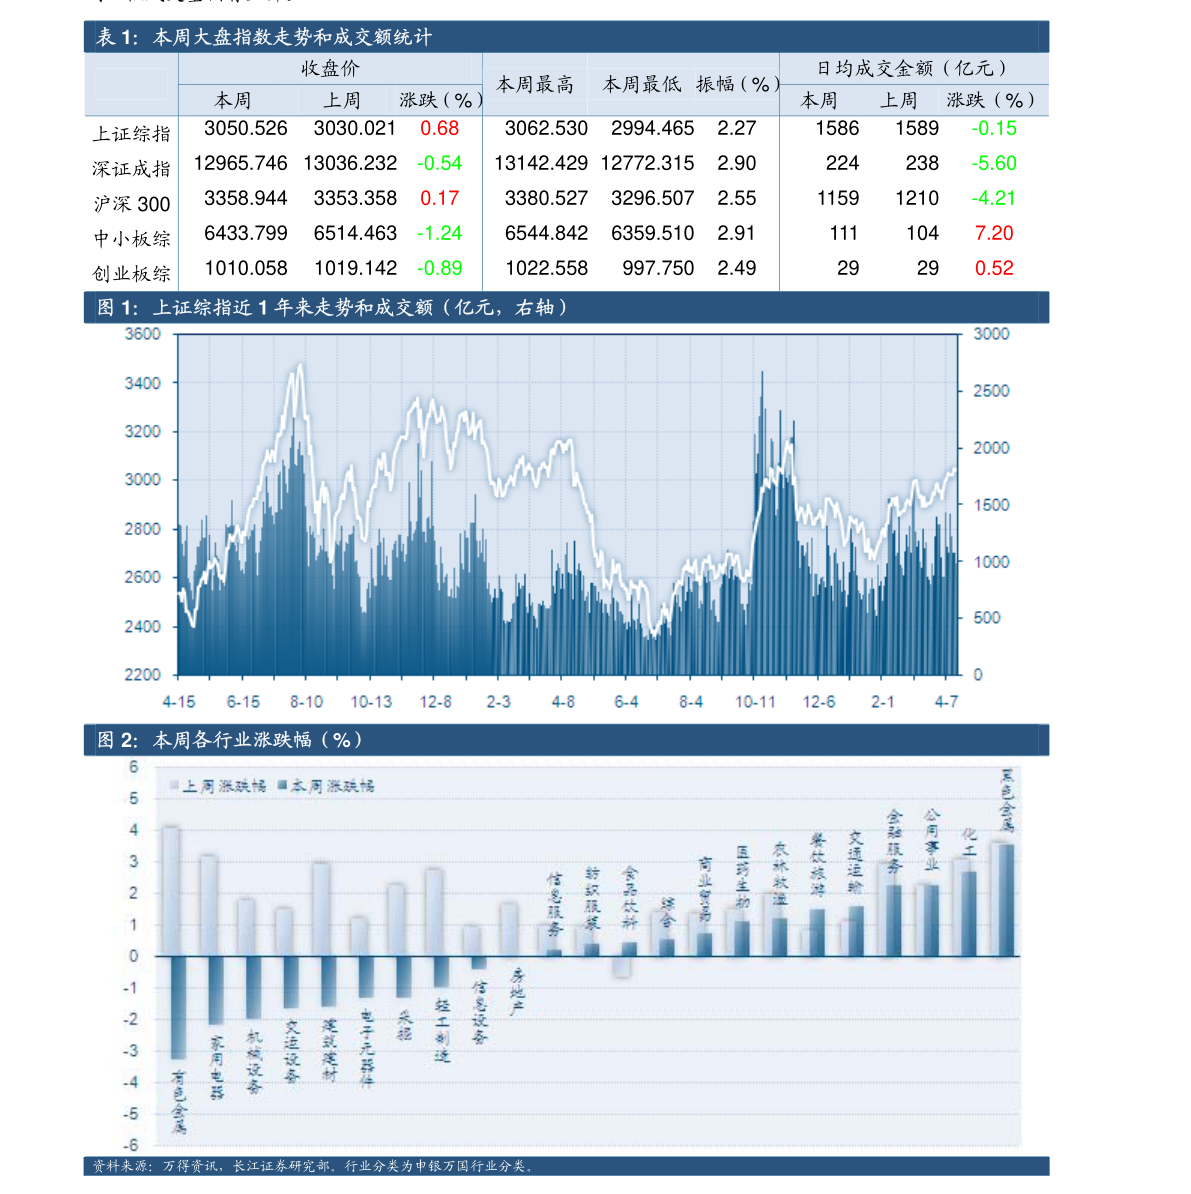Click the 上周涨跌幅 legend entry
The height and width of the screenshot is (1194, 1191).
point(218,786)
